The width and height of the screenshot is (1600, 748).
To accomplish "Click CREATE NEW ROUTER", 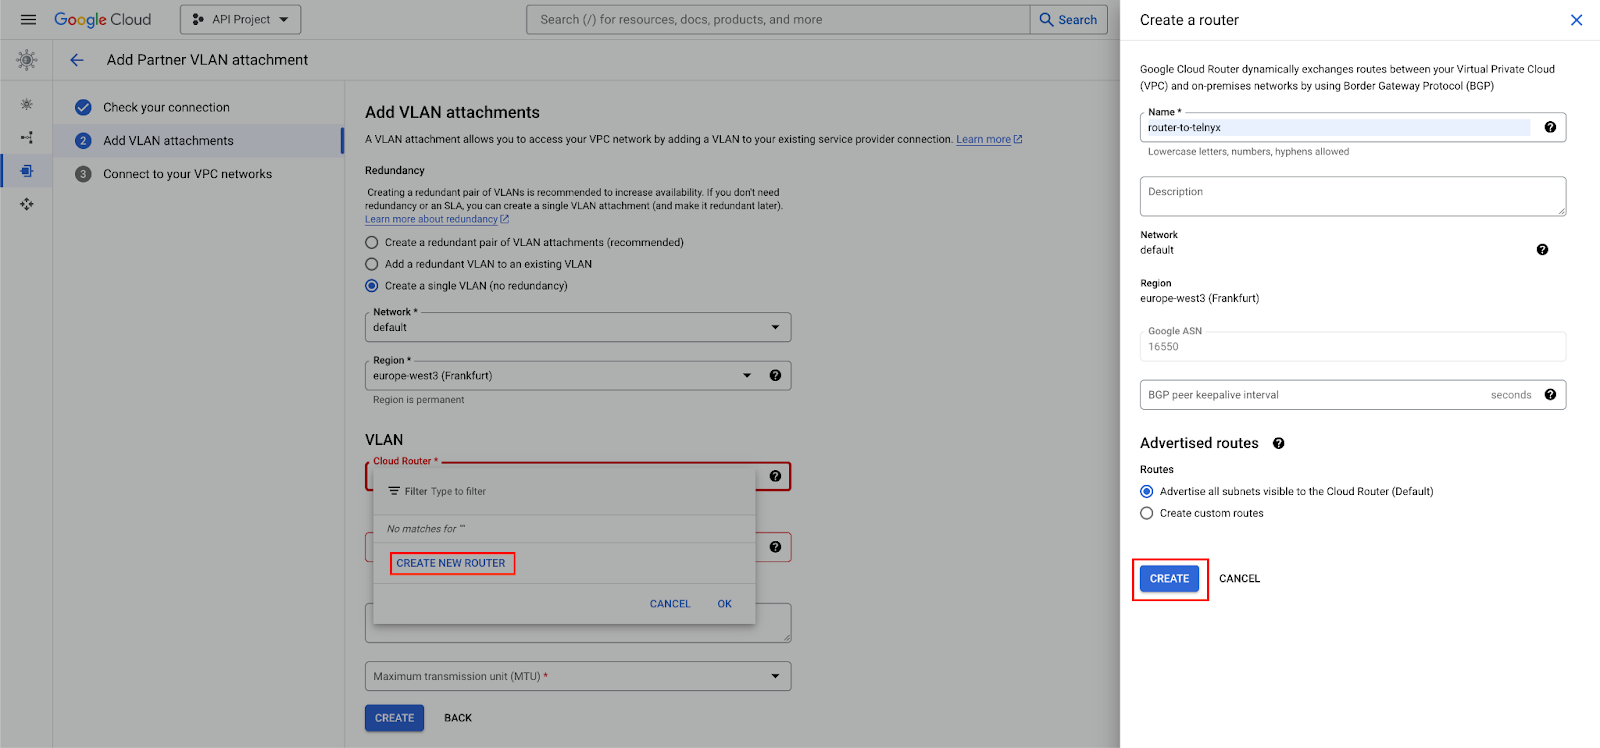I will coord(451,563).
